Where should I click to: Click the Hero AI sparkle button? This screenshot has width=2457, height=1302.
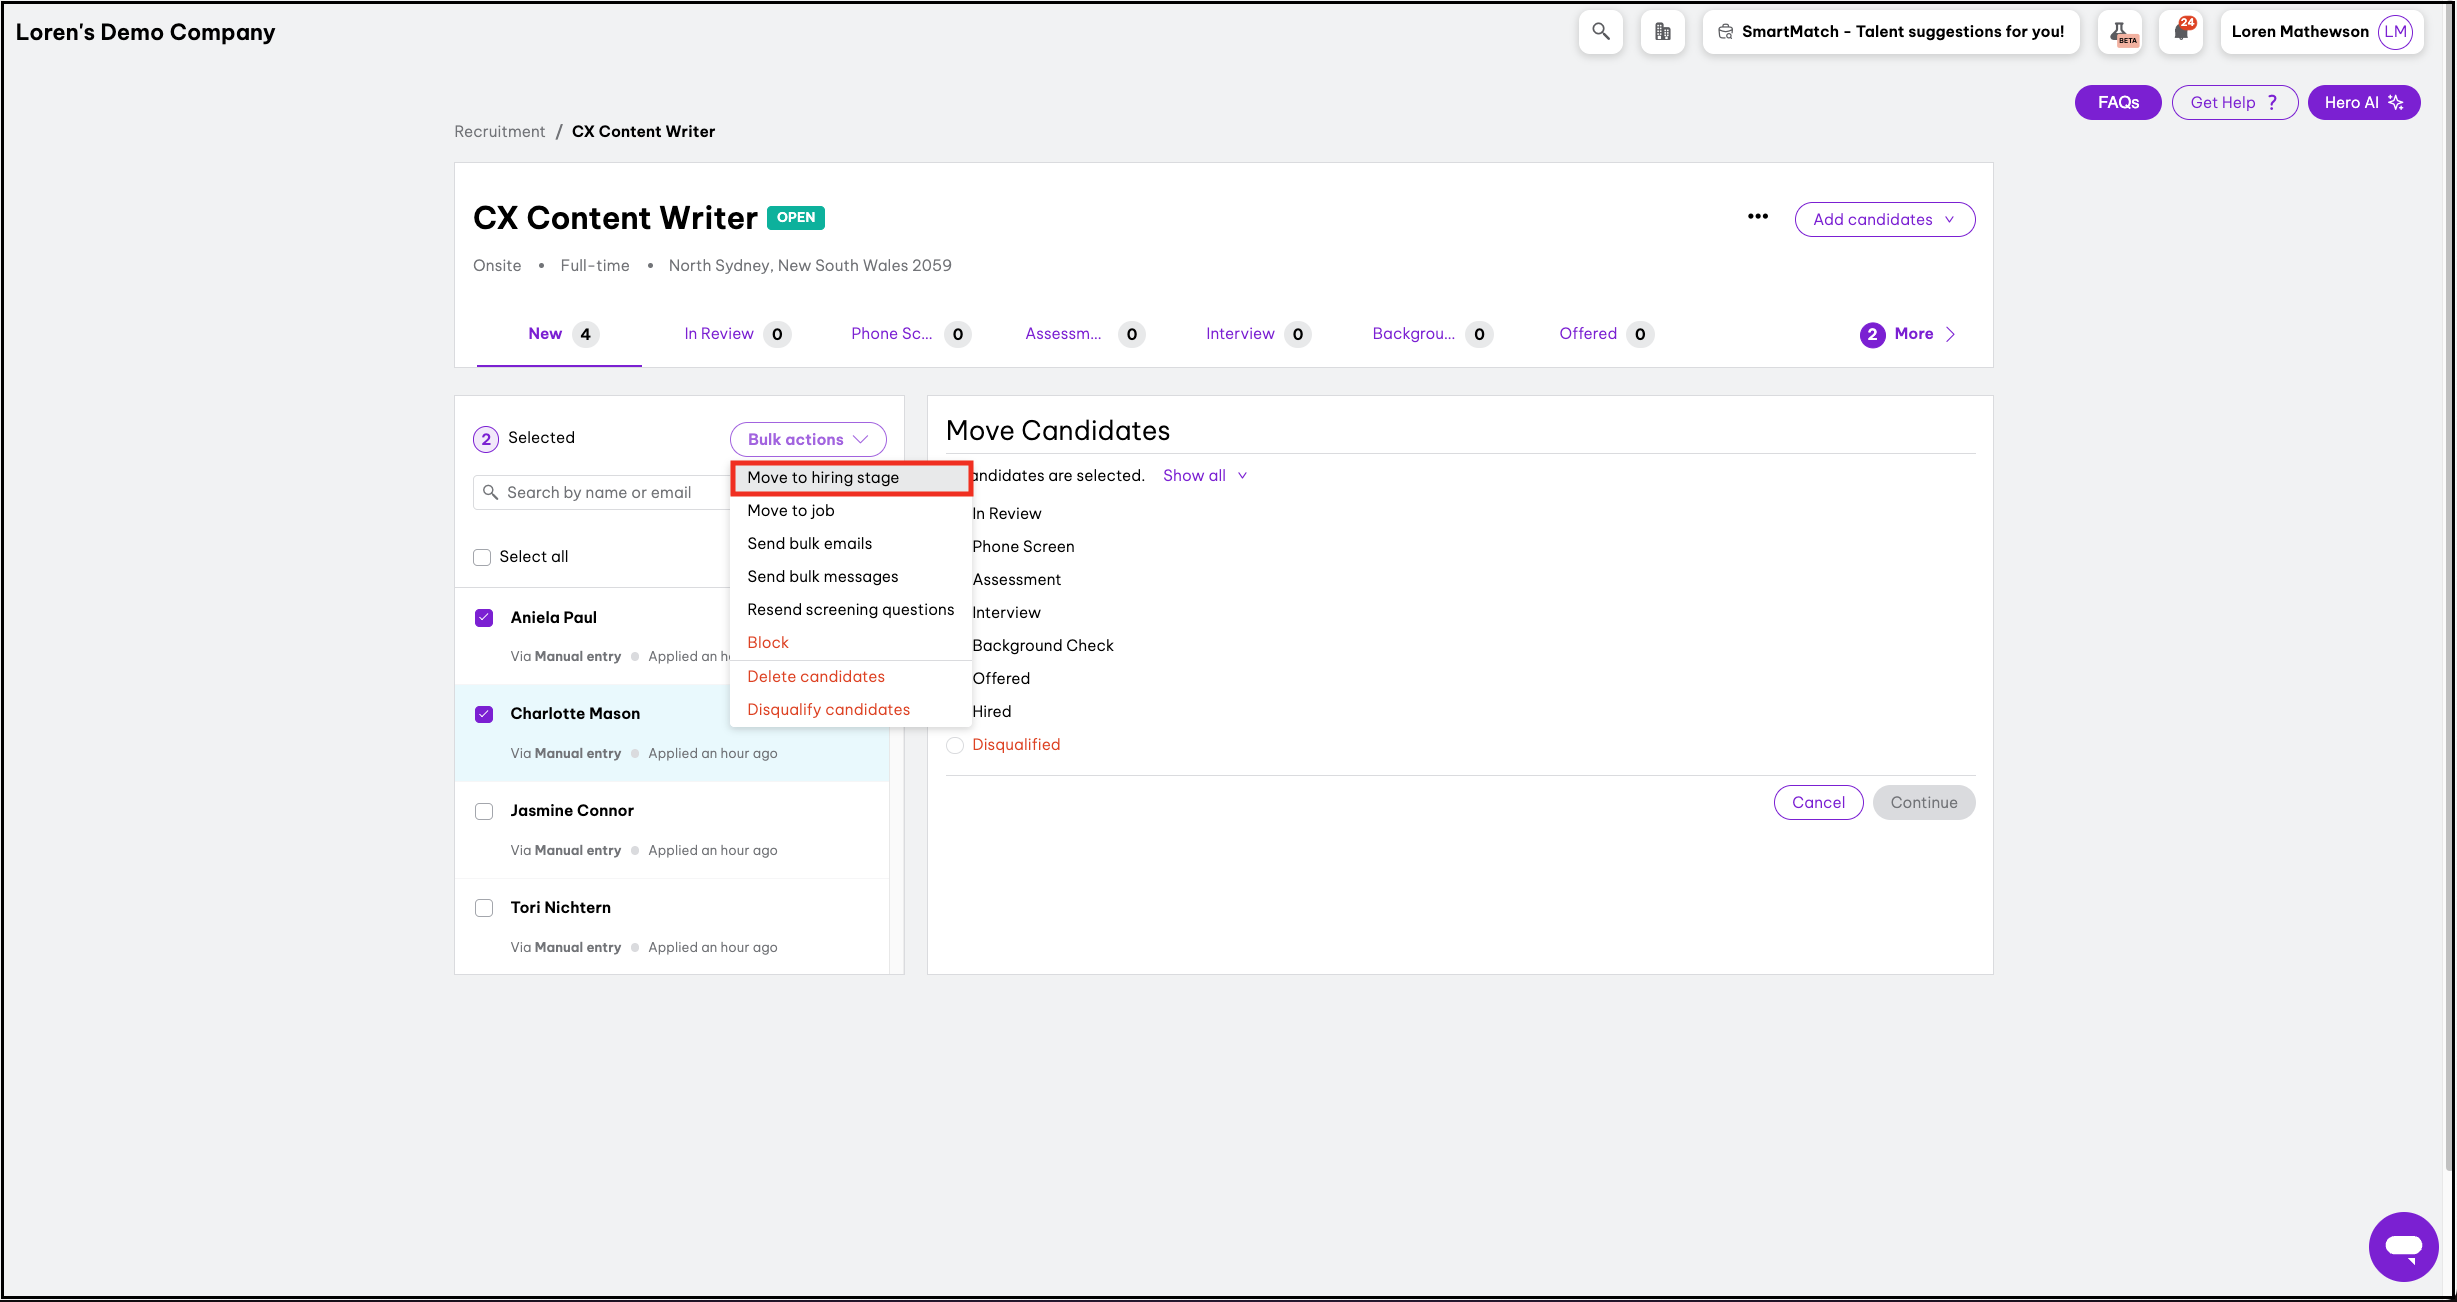click(2363, 102)
